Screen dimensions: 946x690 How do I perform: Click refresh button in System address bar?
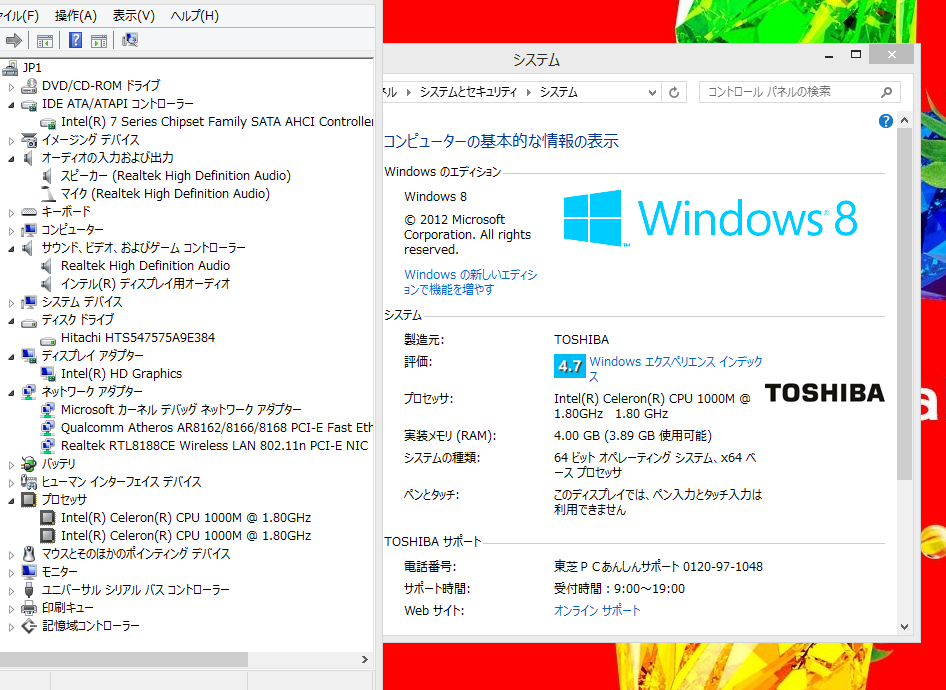click(x=674, y=92)
